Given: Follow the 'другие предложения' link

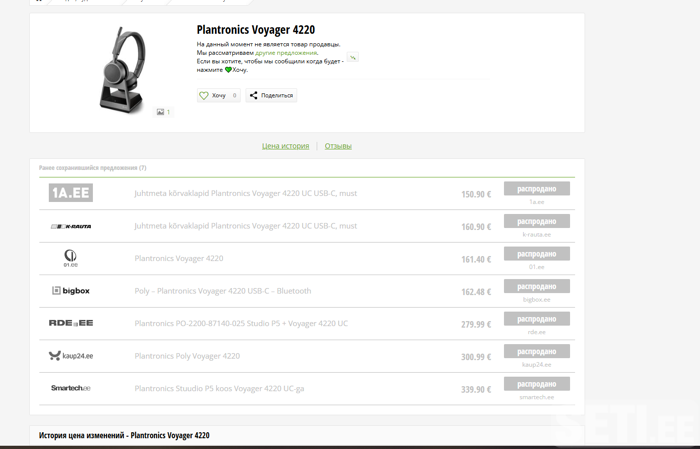Looking at the screenshot, I should click(x=286, y=53).
